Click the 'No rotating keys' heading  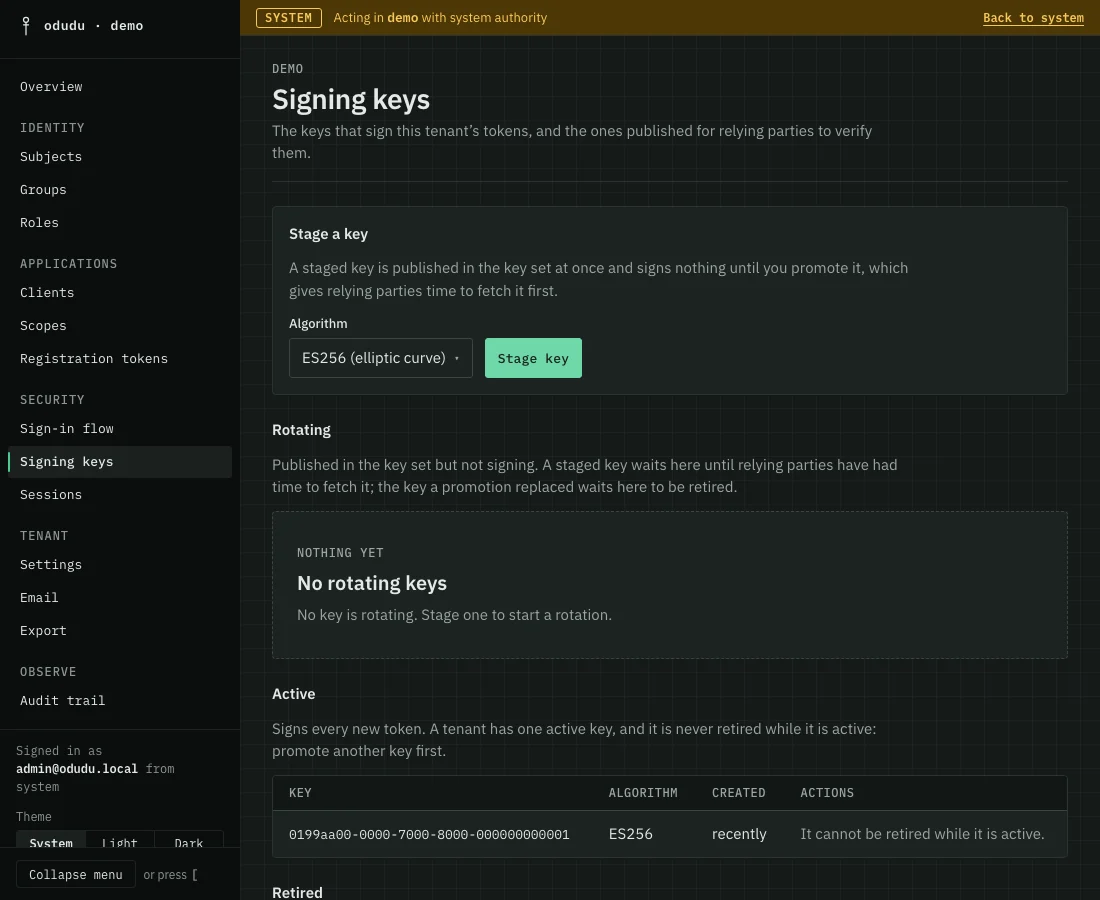pyautogui.click(x=372, y=584)
